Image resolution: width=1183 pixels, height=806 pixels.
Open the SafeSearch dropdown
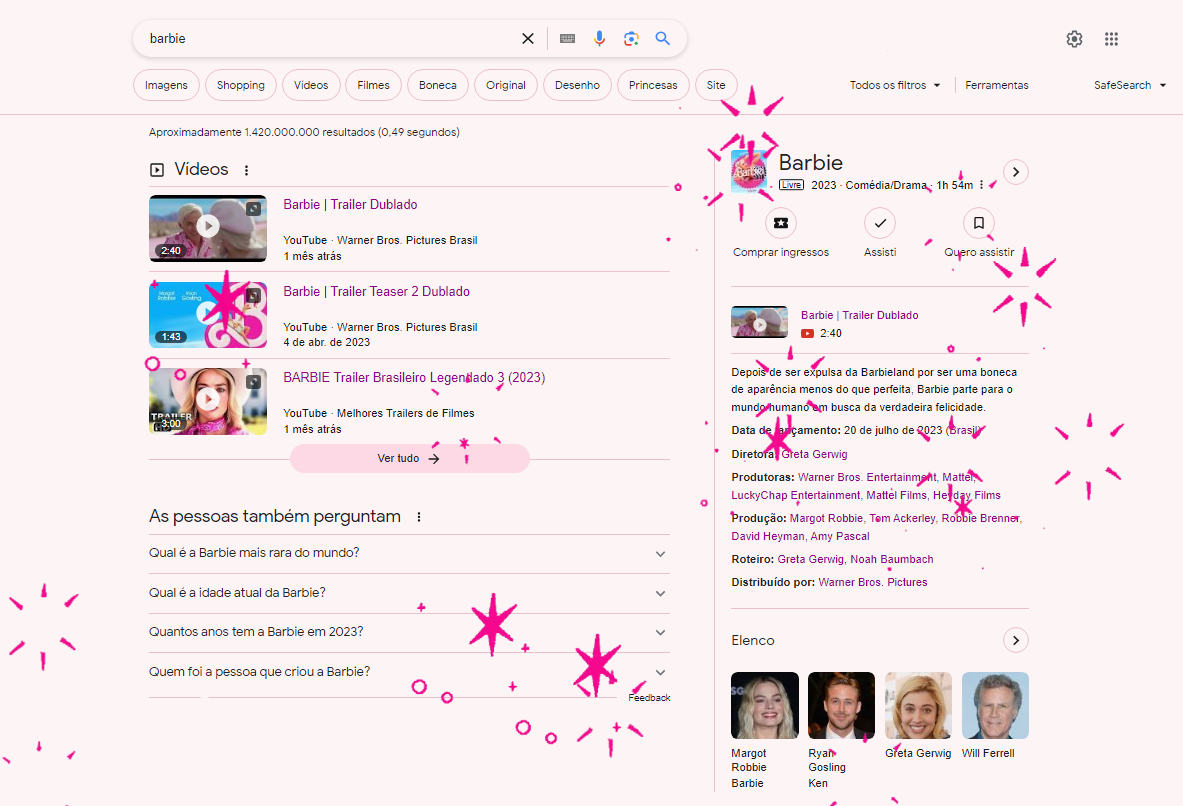pos(1130,85)
